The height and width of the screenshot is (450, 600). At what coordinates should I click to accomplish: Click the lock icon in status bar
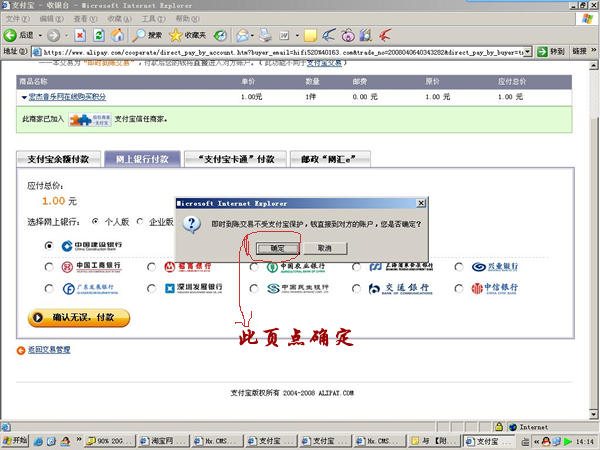pos(499,427)
